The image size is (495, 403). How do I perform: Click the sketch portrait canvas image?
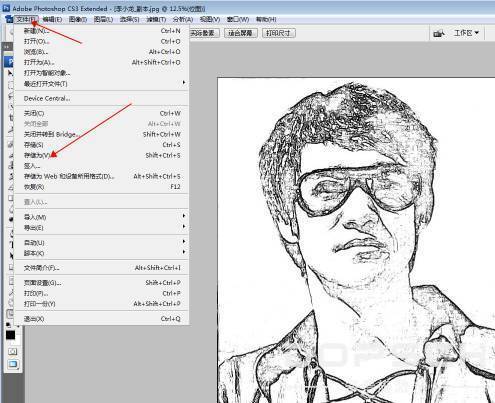(x=356, y=240)
